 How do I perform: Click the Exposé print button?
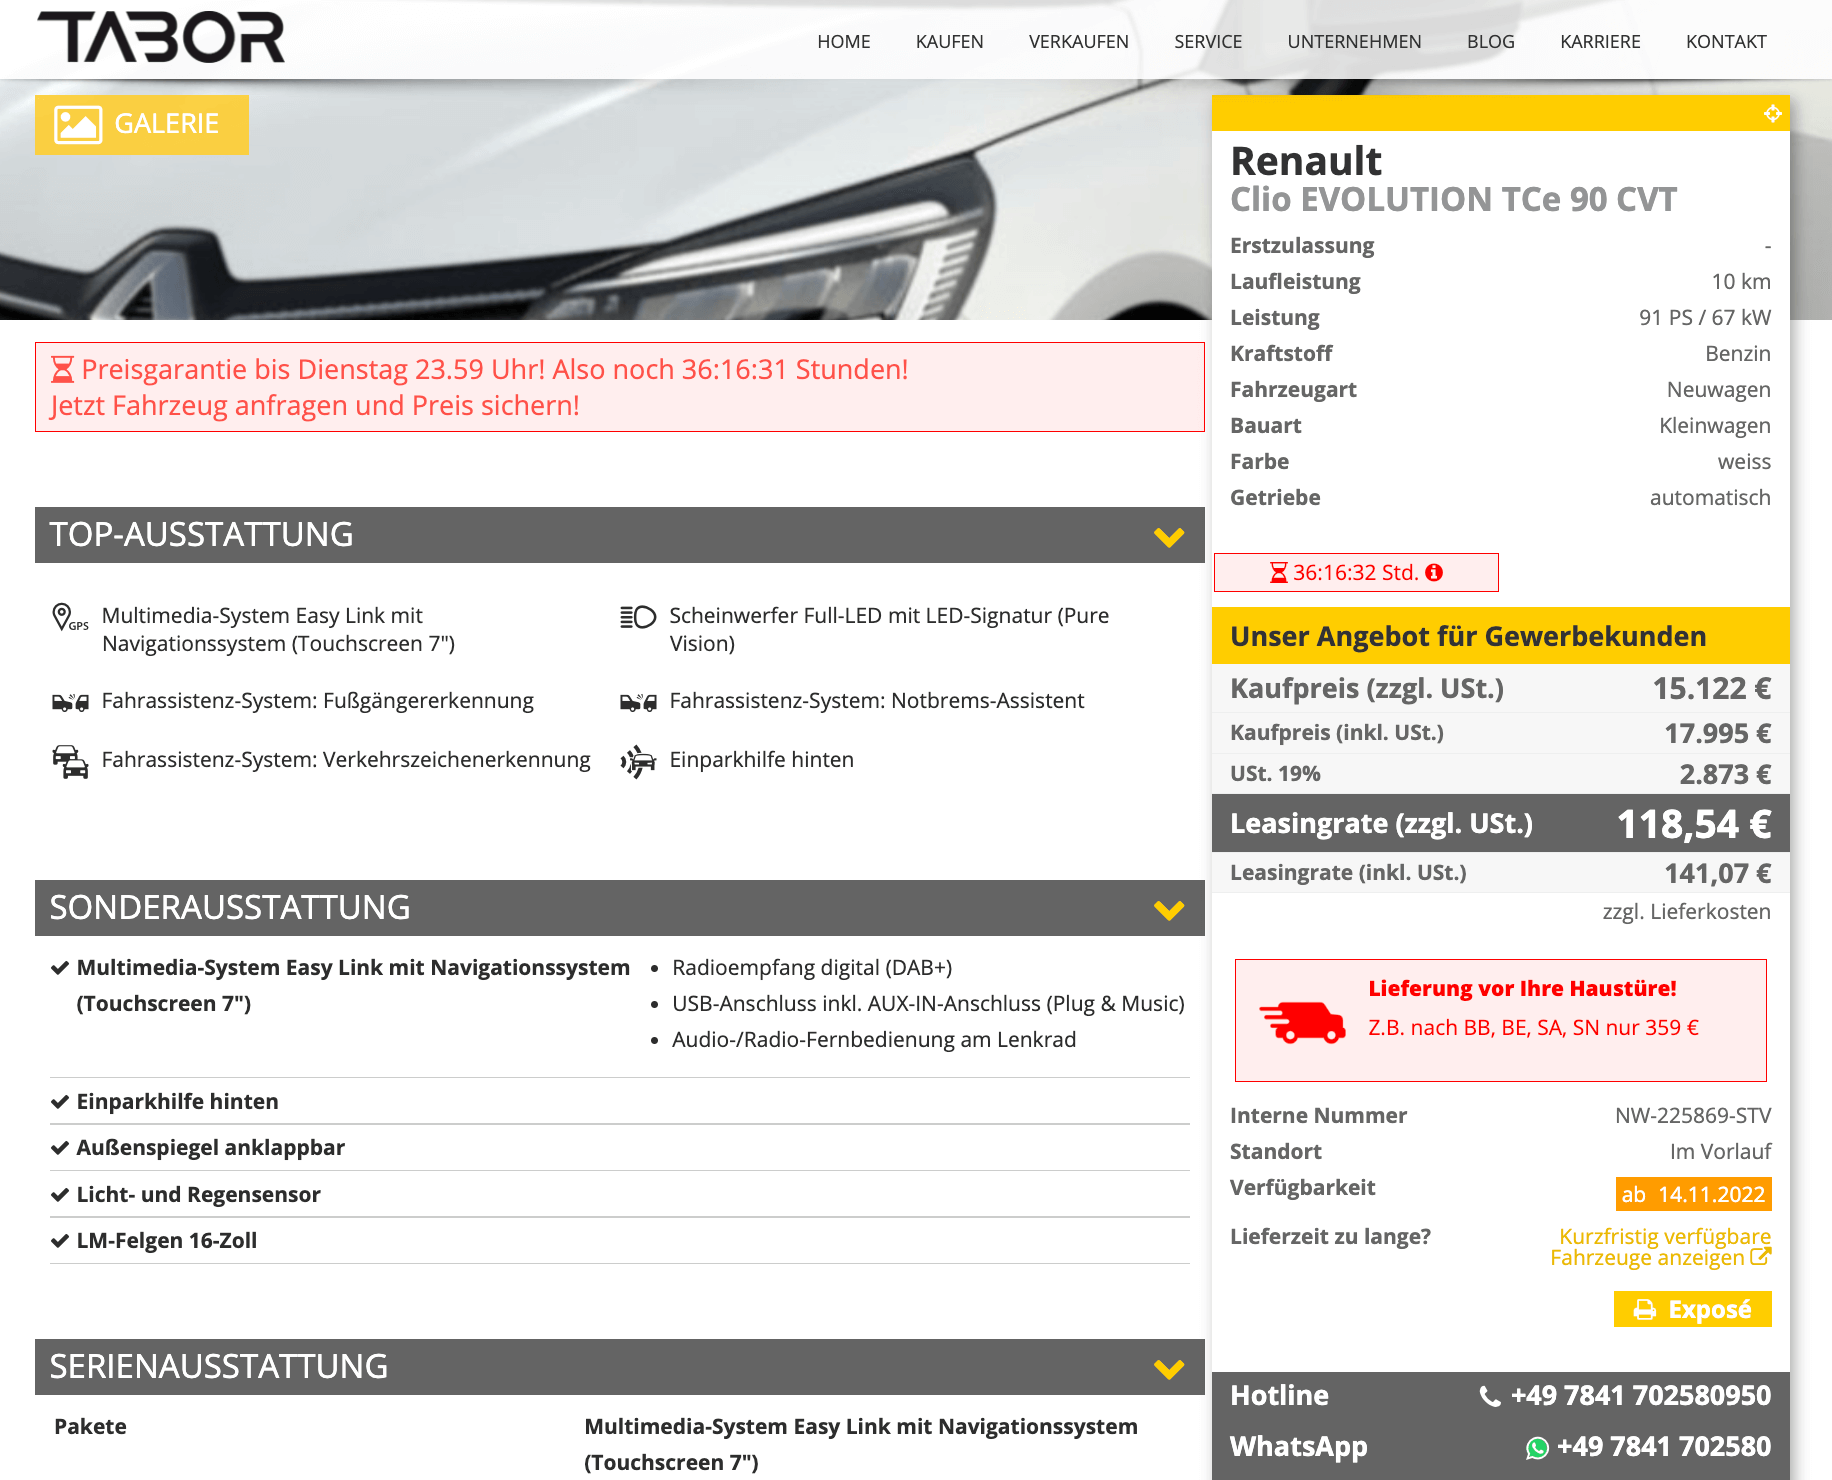pos(1692,1310)
